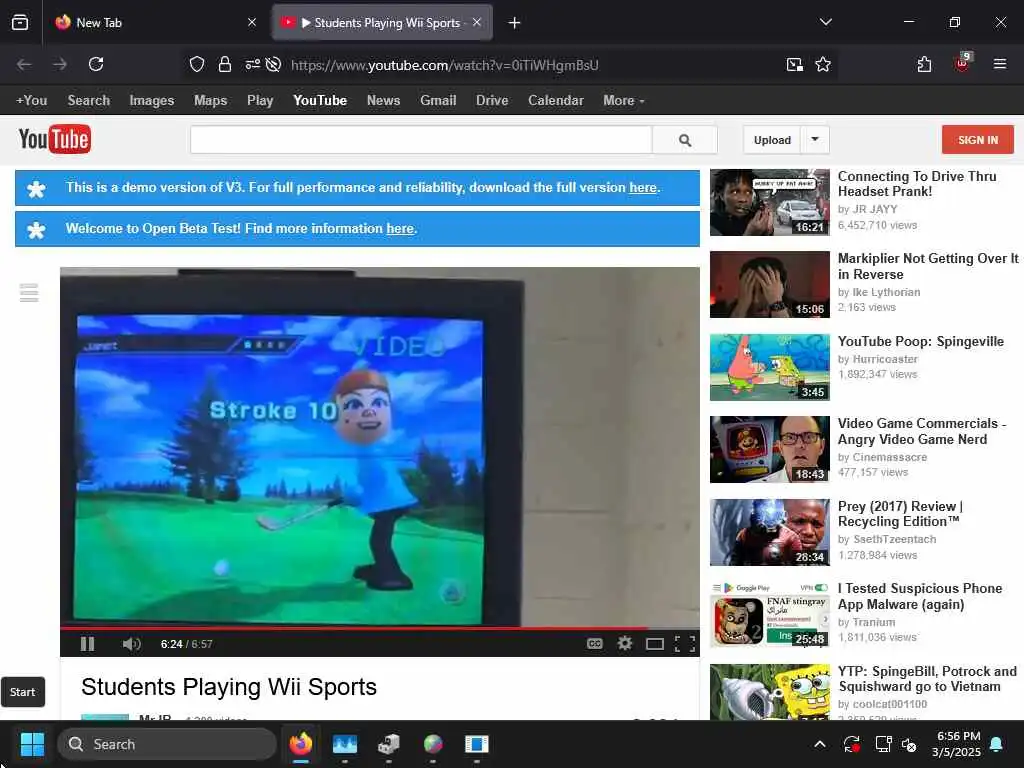Seek on the red video progress bar
This screenshot has width=1024, height=768.
pyautogui.click(x=379, y=628)
